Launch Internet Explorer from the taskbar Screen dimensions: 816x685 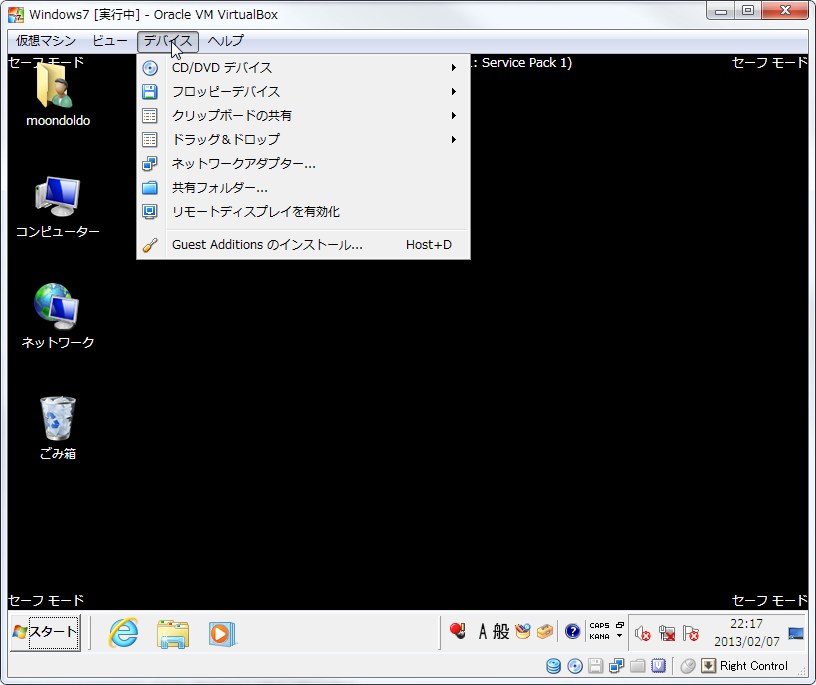123,632
